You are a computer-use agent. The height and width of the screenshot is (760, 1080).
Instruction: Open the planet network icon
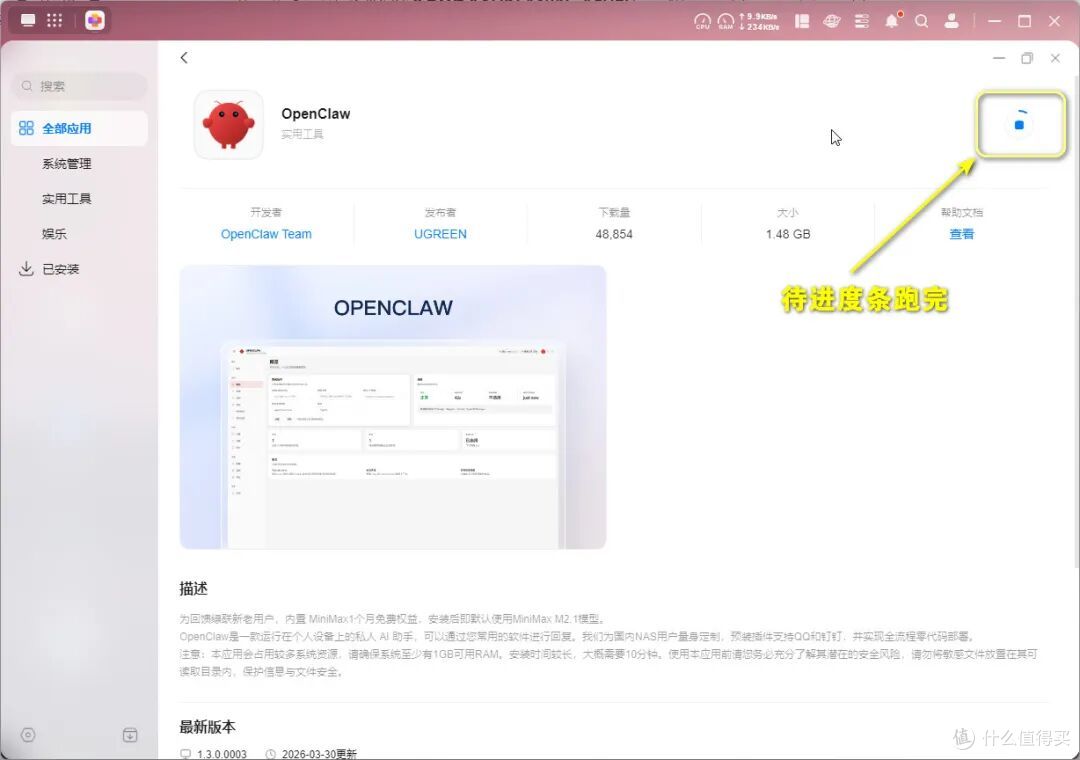pos(832,21)
